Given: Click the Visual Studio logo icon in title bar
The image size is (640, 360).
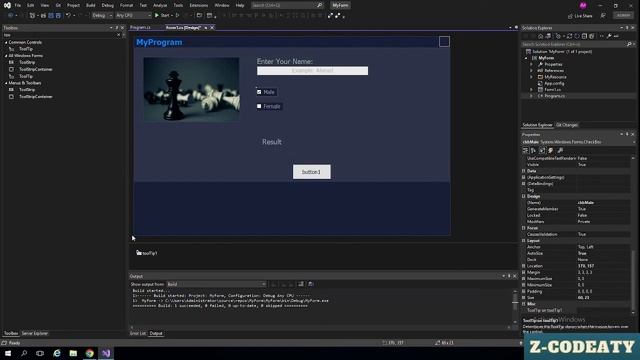Looking at the screenshot, I should [x=7, y=5].
